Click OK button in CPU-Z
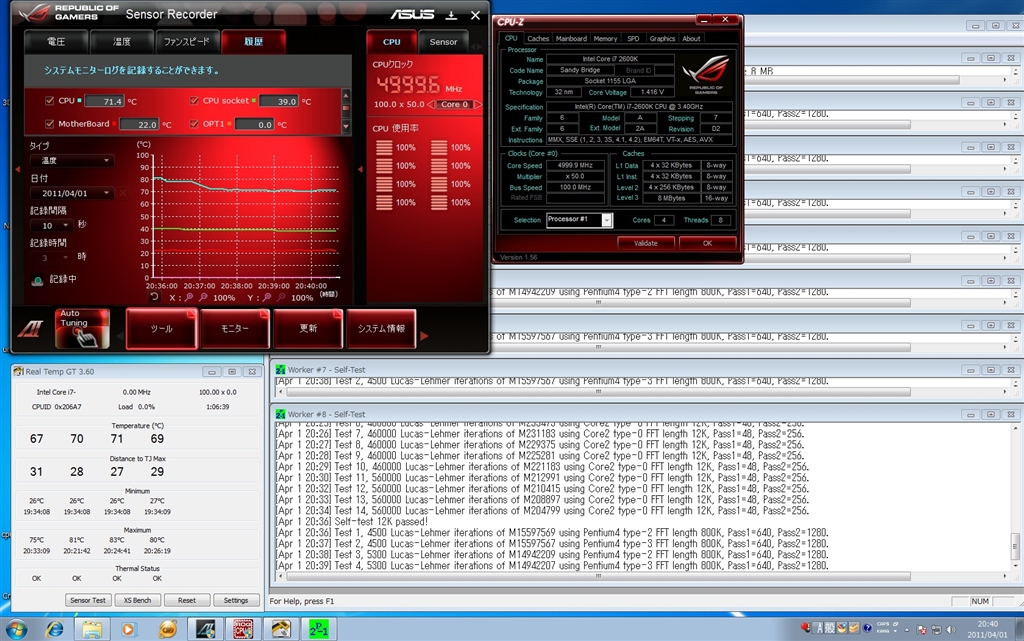Image resolution: width=1024 pixels, height=641 pixels. click(x=707, y=243)
